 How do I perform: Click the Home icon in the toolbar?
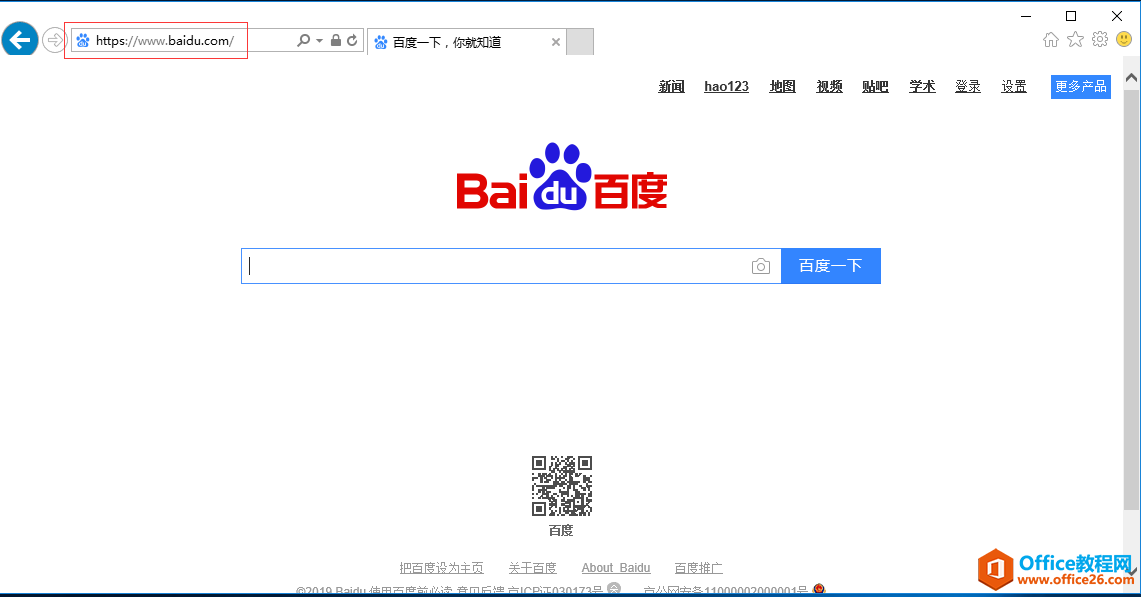pyautogui.click(x=1051, y=39)
